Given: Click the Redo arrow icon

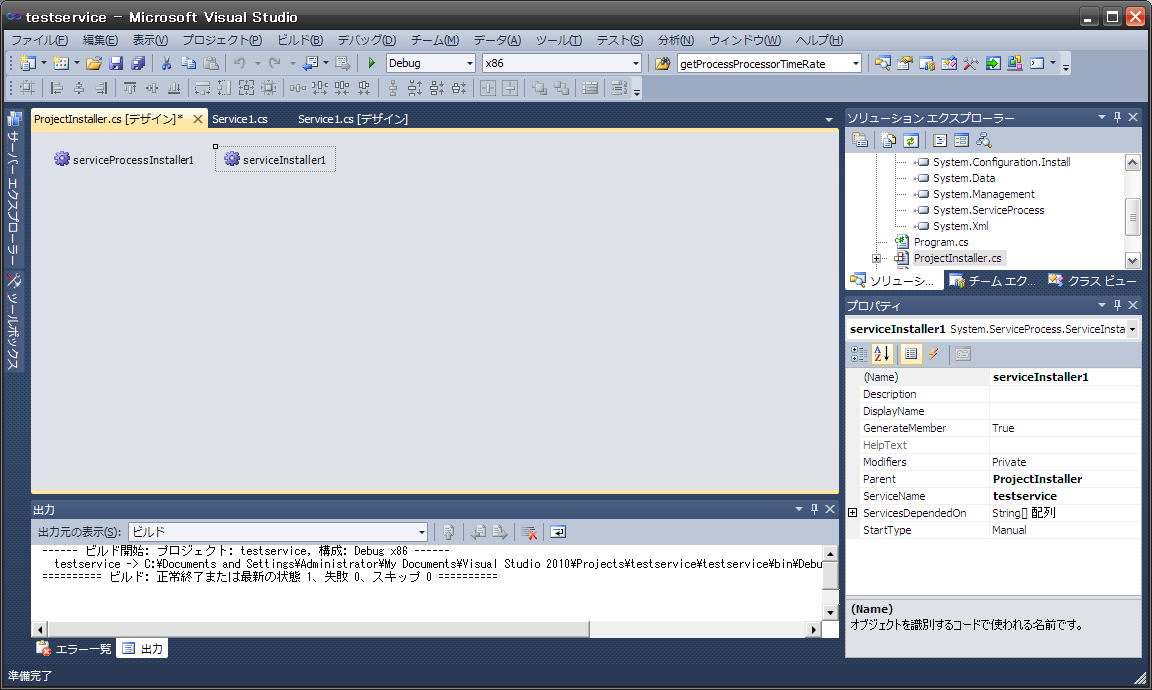Looking at the screenshot, I should tap(275, 63).
